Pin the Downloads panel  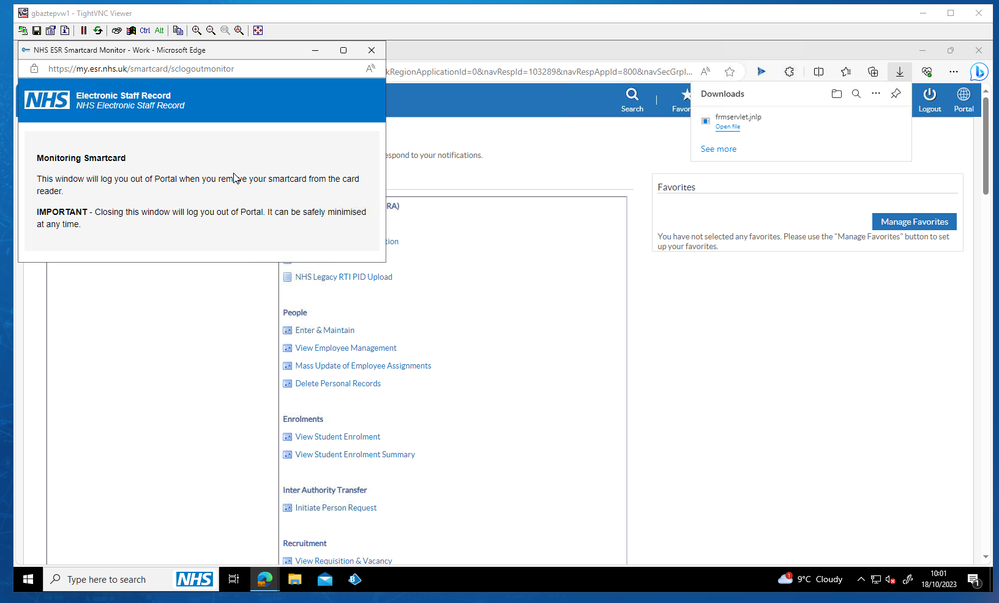[896, 94]
